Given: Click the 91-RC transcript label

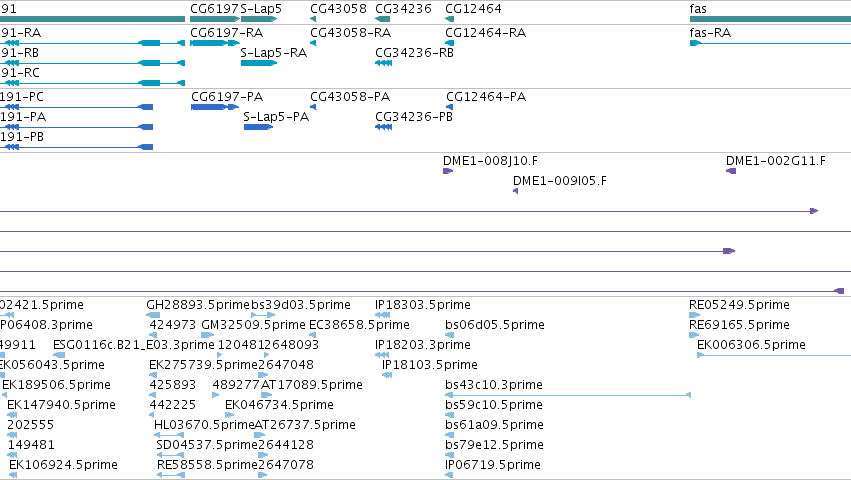Looking at the screenshot, I should click(20, 73).
